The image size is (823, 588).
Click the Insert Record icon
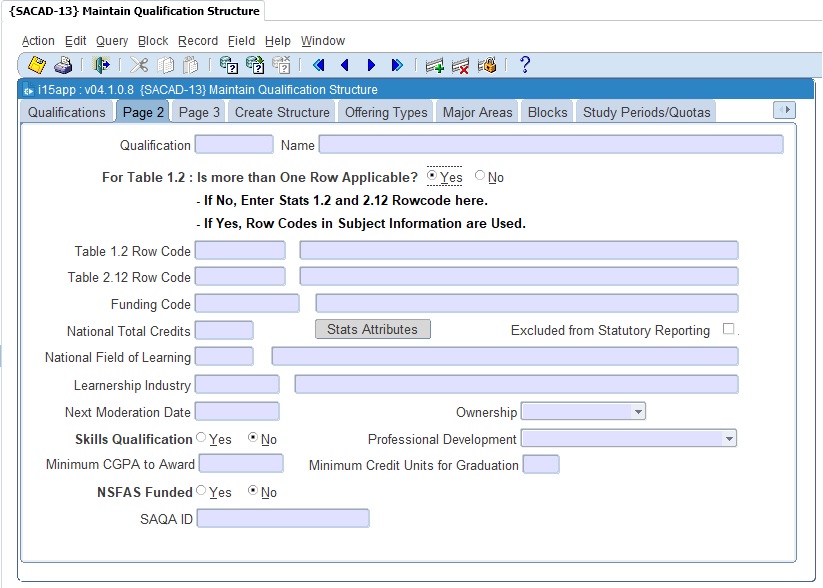(x=434, y=66)
